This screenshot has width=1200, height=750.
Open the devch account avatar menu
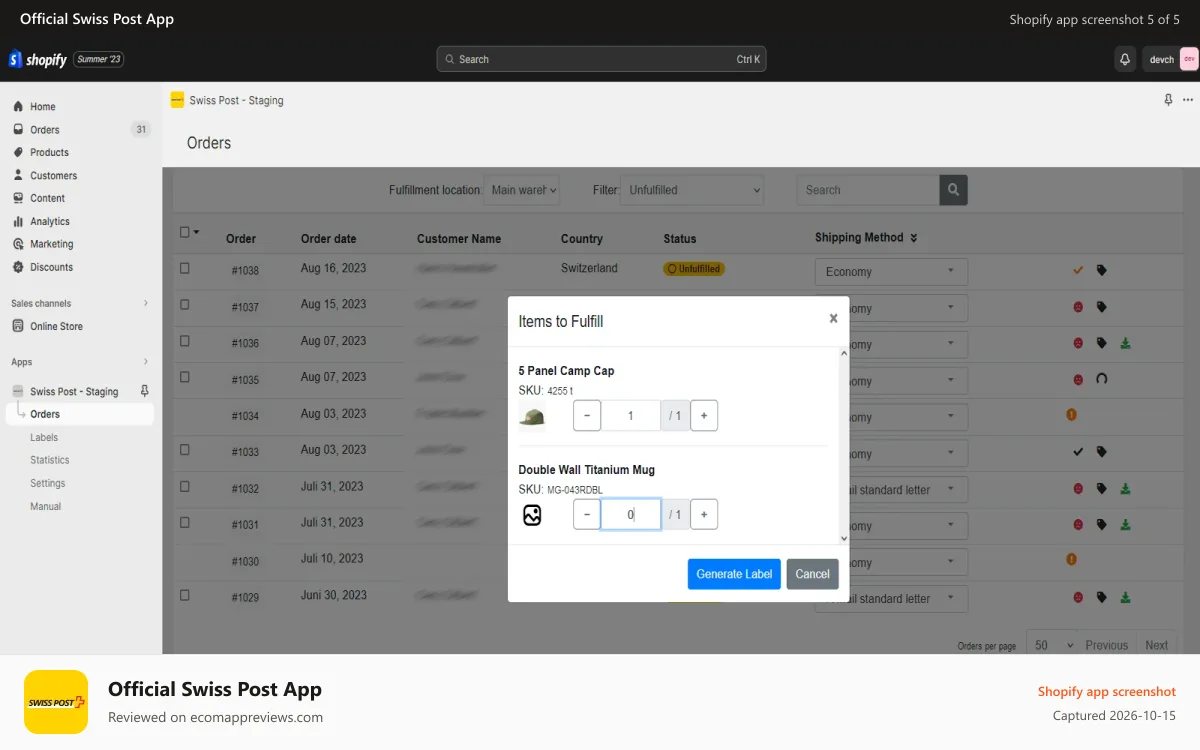1189,59
